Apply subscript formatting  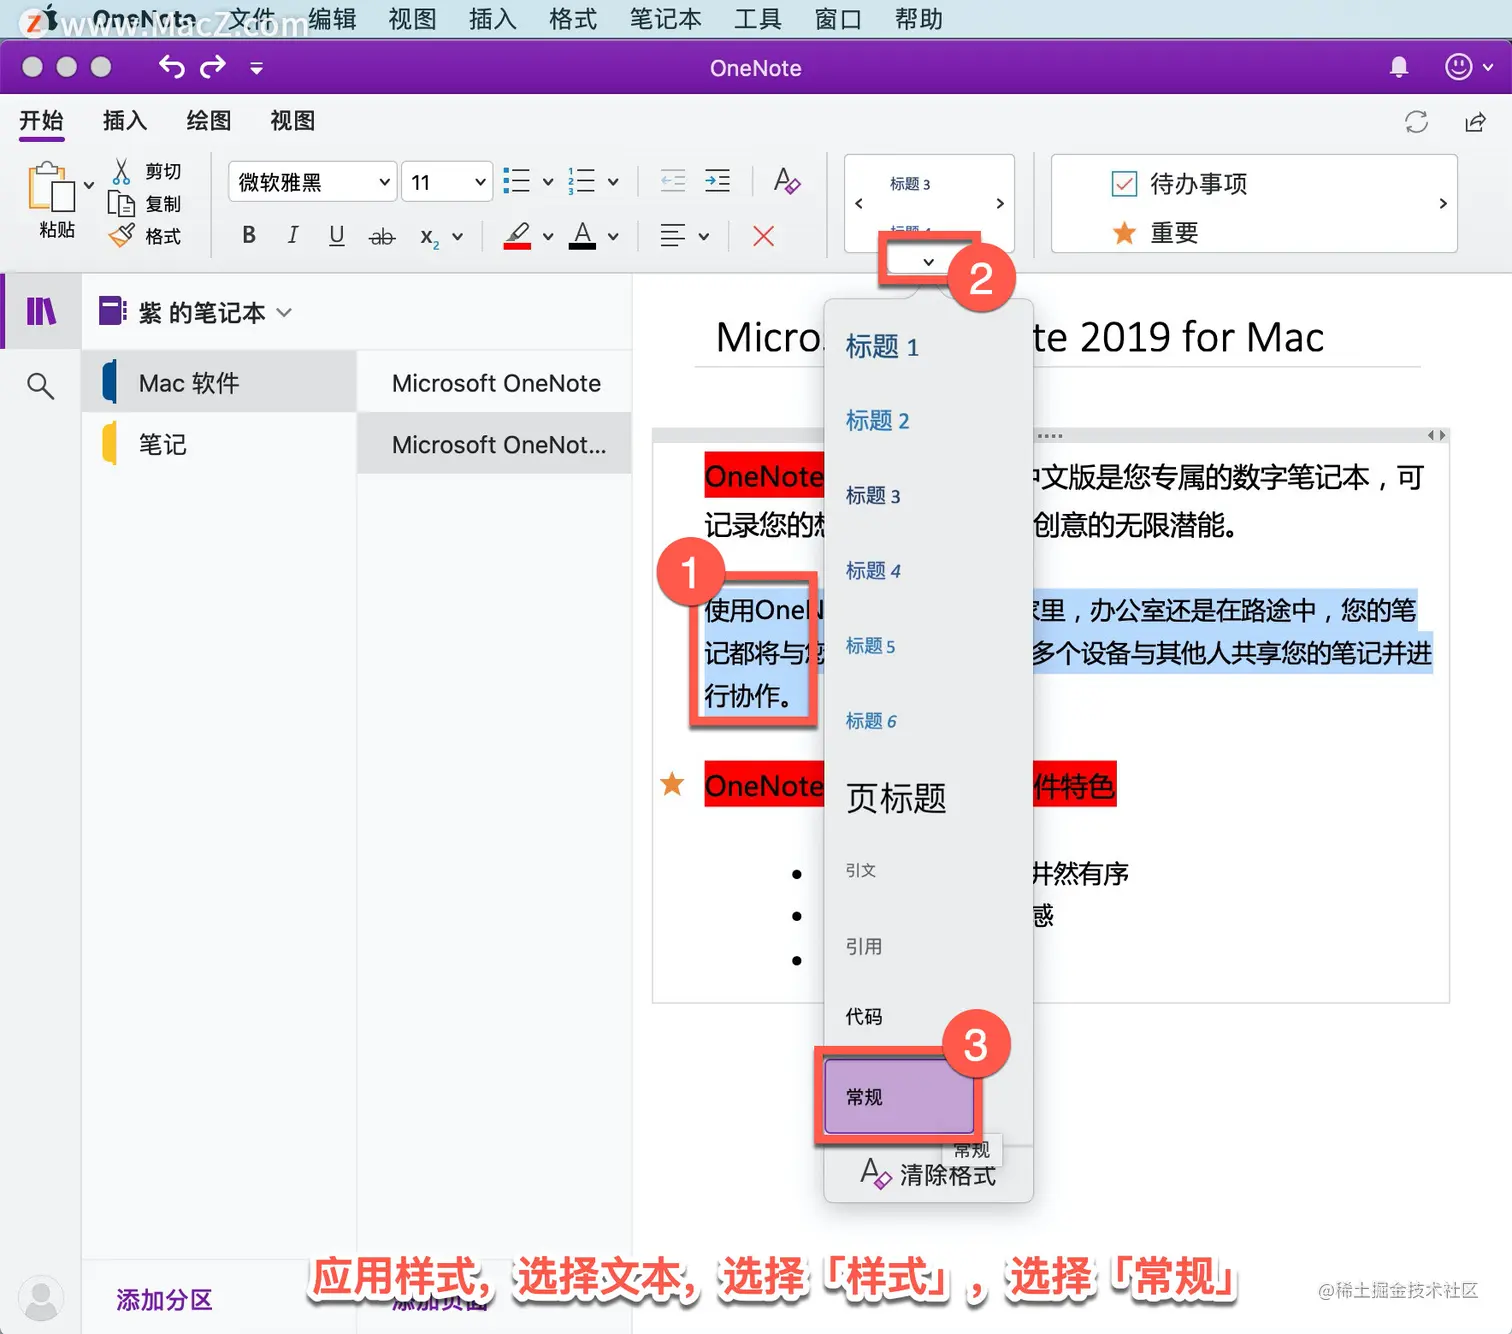429,237
